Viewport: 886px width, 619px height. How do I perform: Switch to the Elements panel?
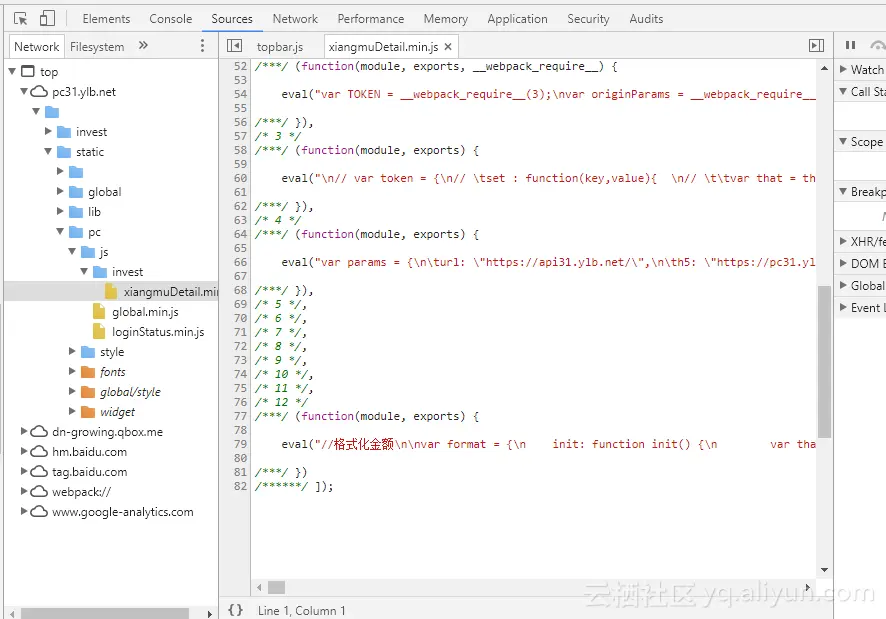106,19
